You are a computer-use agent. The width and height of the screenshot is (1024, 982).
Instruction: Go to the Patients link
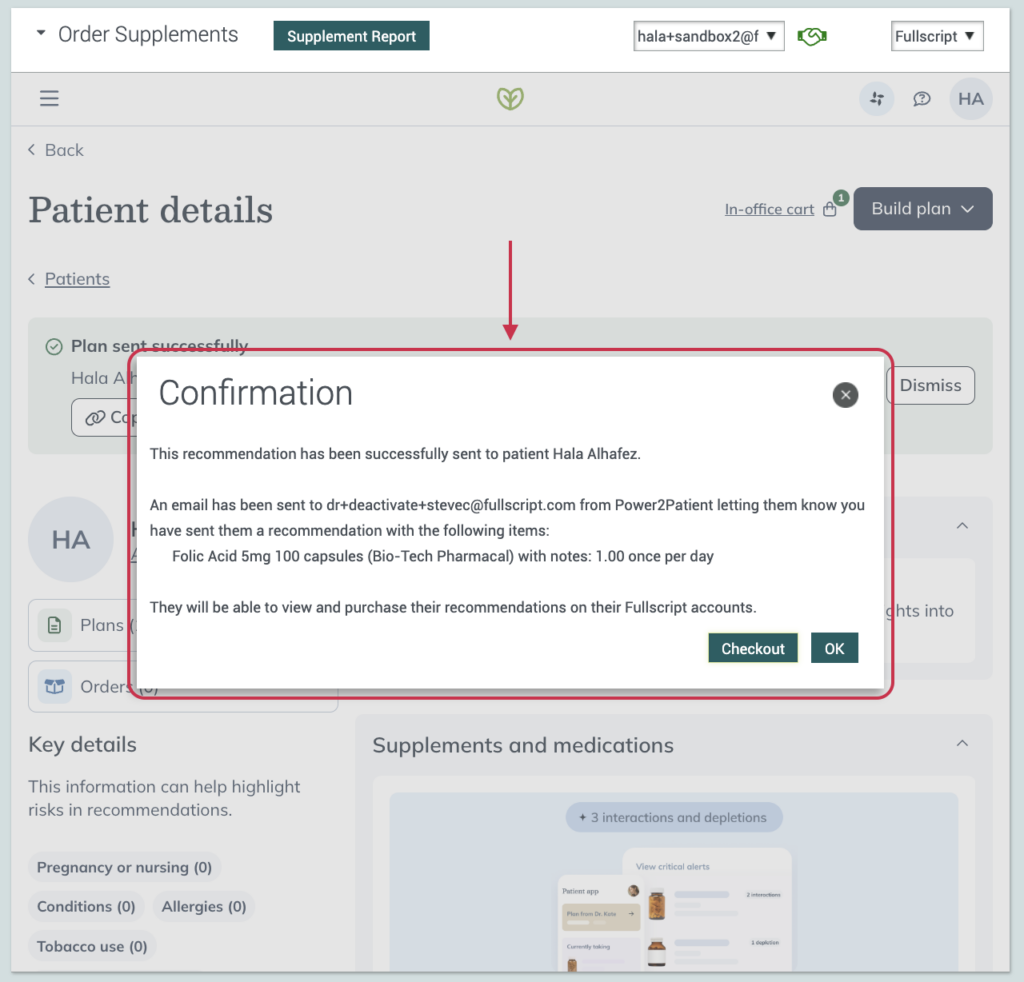point(77,279)
